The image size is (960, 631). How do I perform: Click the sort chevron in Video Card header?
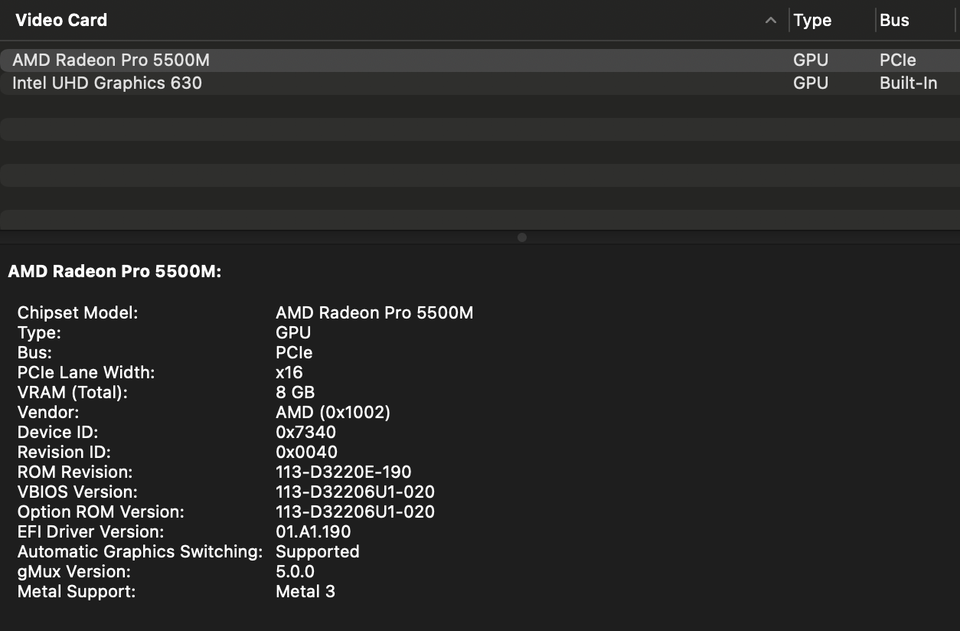[x=770, y=20]
